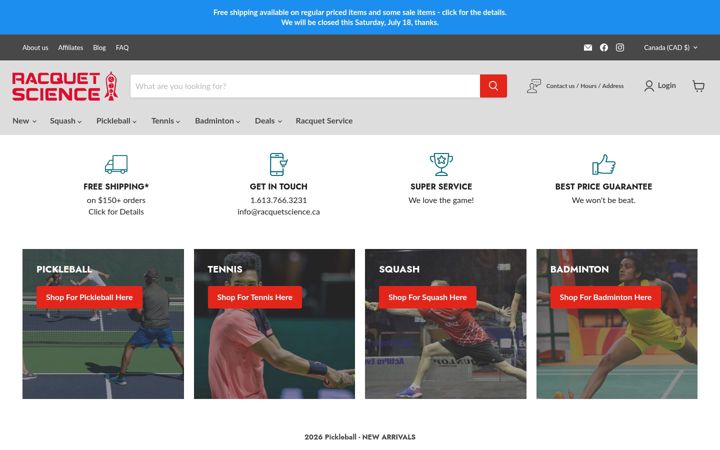Click the SUPER SERVICE heading

pyautogui.click(x=441, y=186)
